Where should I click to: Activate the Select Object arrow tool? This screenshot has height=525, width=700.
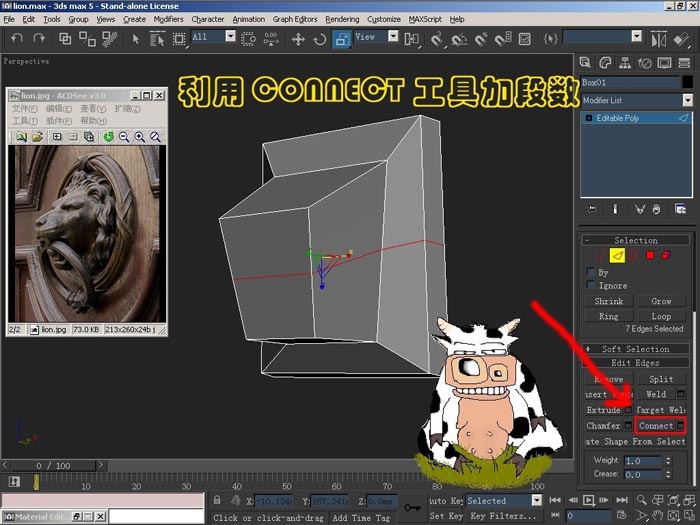136,39
